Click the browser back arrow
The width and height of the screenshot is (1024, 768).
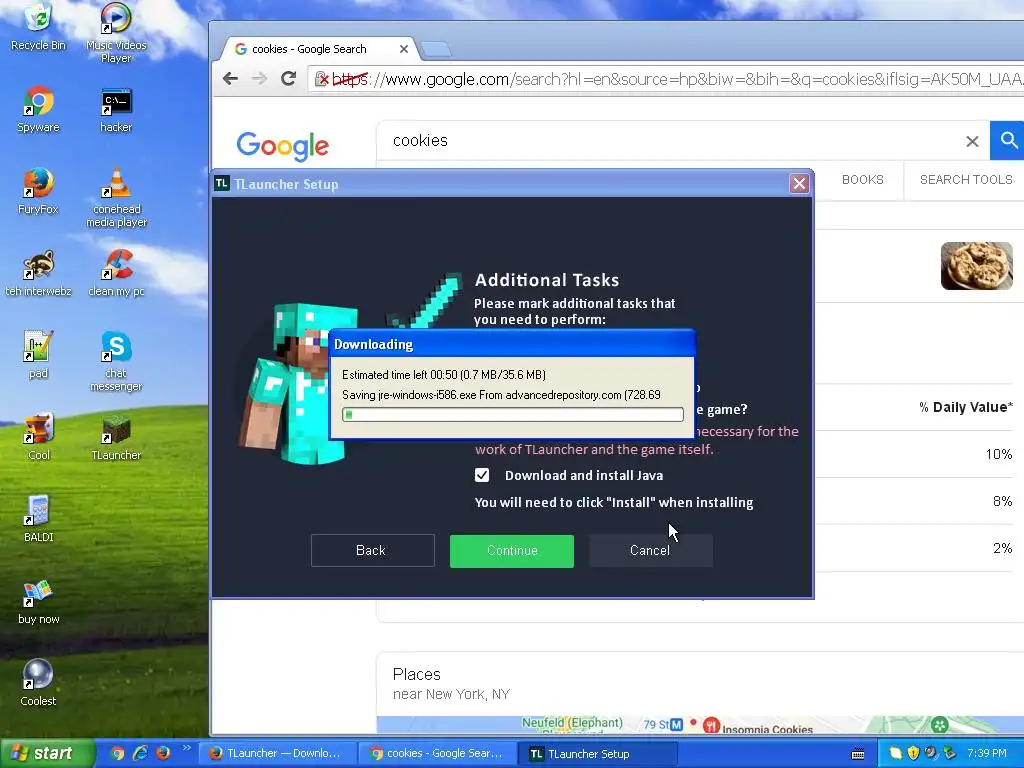(230, 79)
